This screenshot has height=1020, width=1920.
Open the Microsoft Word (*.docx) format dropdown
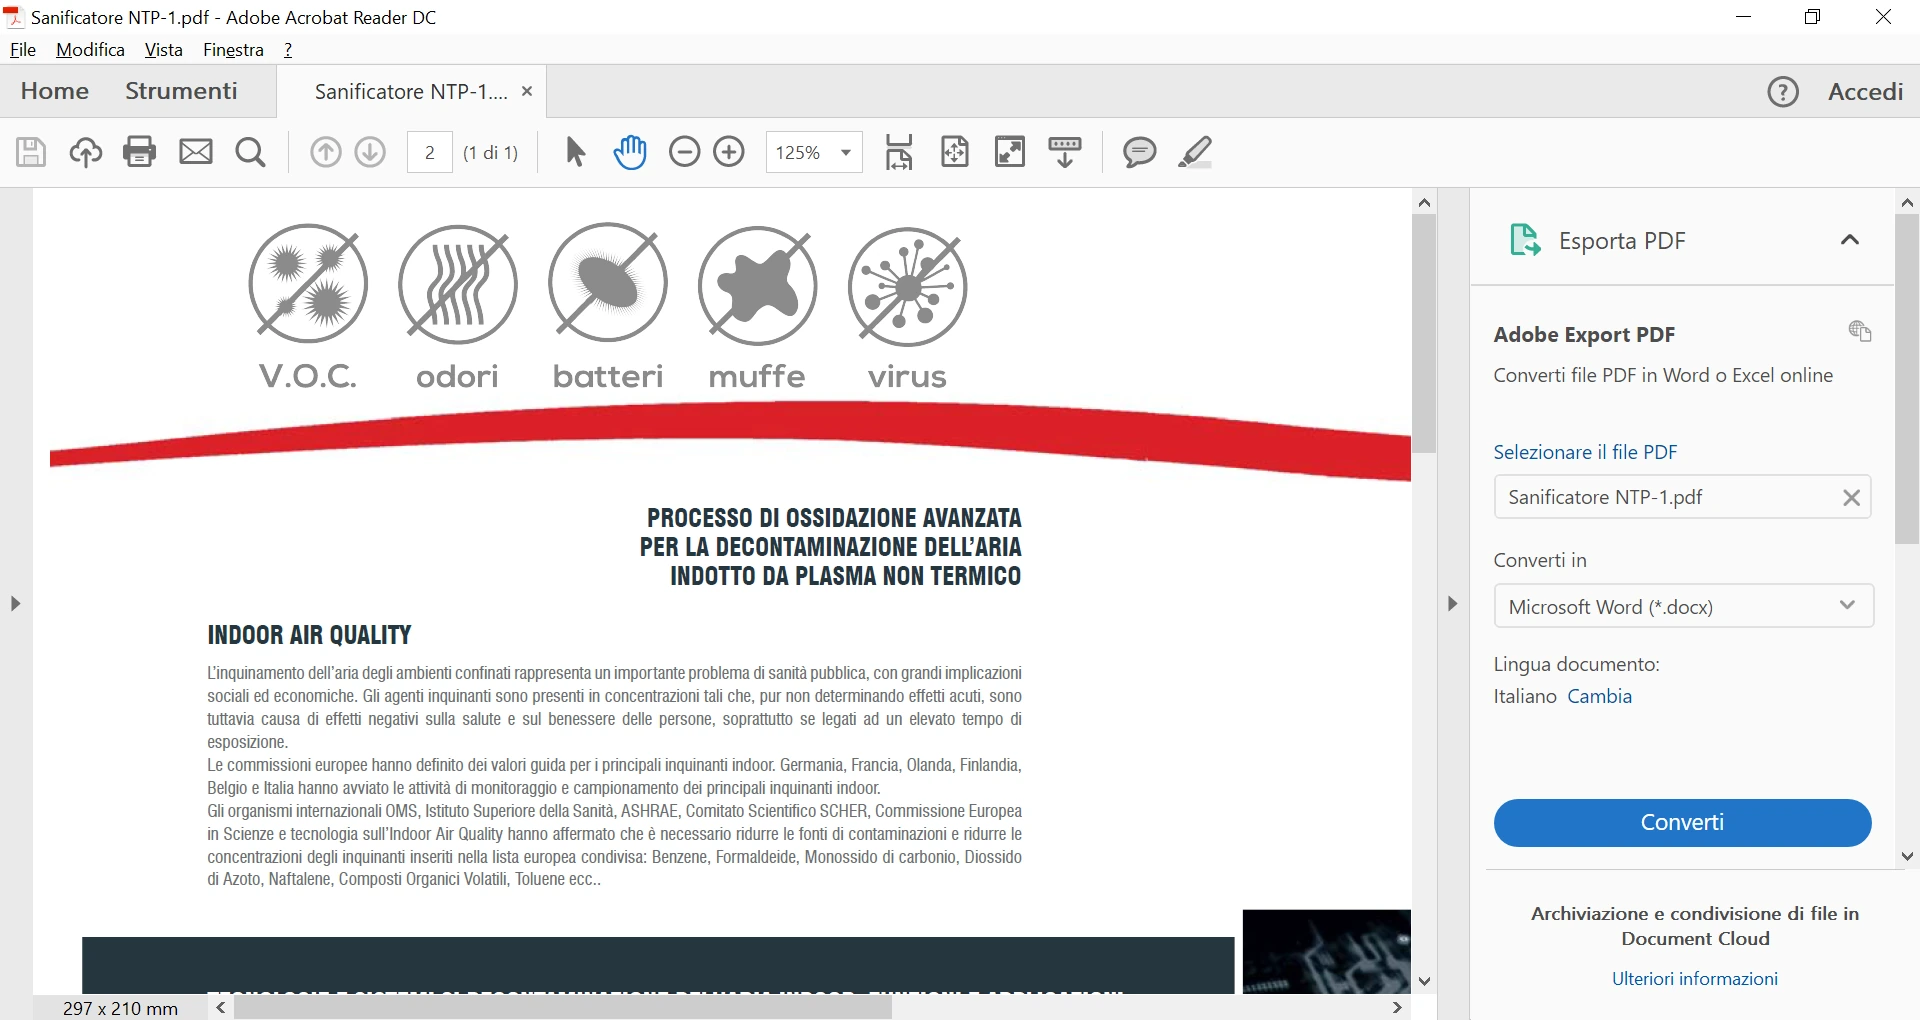[1684, 606]
